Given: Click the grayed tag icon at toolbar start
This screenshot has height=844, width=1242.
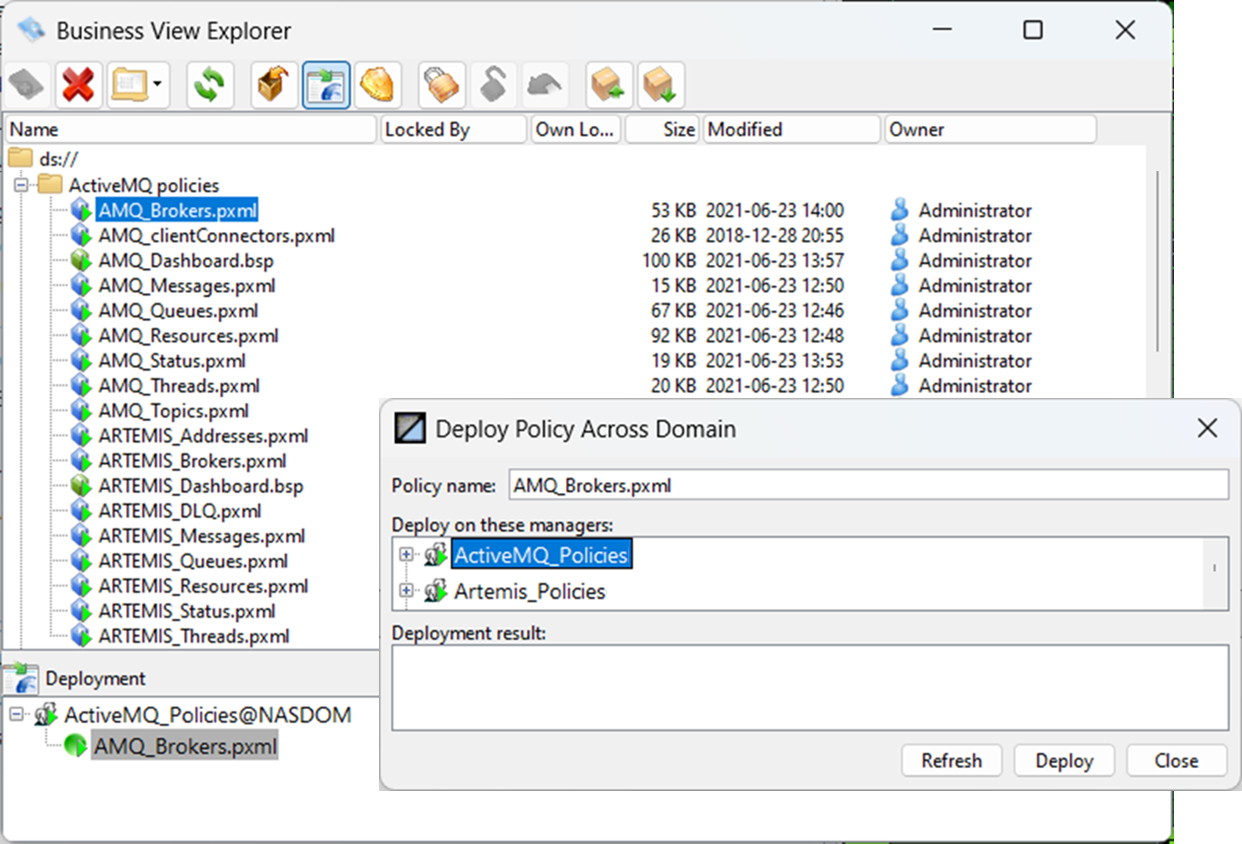Looking at the screenshot, I should (x=28, y=85).
